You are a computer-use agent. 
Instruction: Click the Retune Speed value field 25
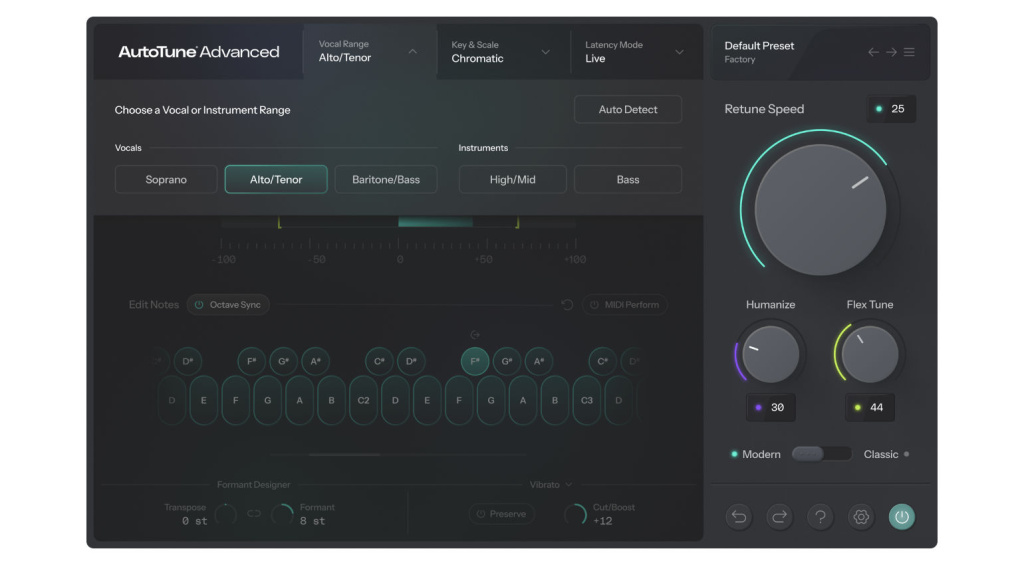coord(891,109)
